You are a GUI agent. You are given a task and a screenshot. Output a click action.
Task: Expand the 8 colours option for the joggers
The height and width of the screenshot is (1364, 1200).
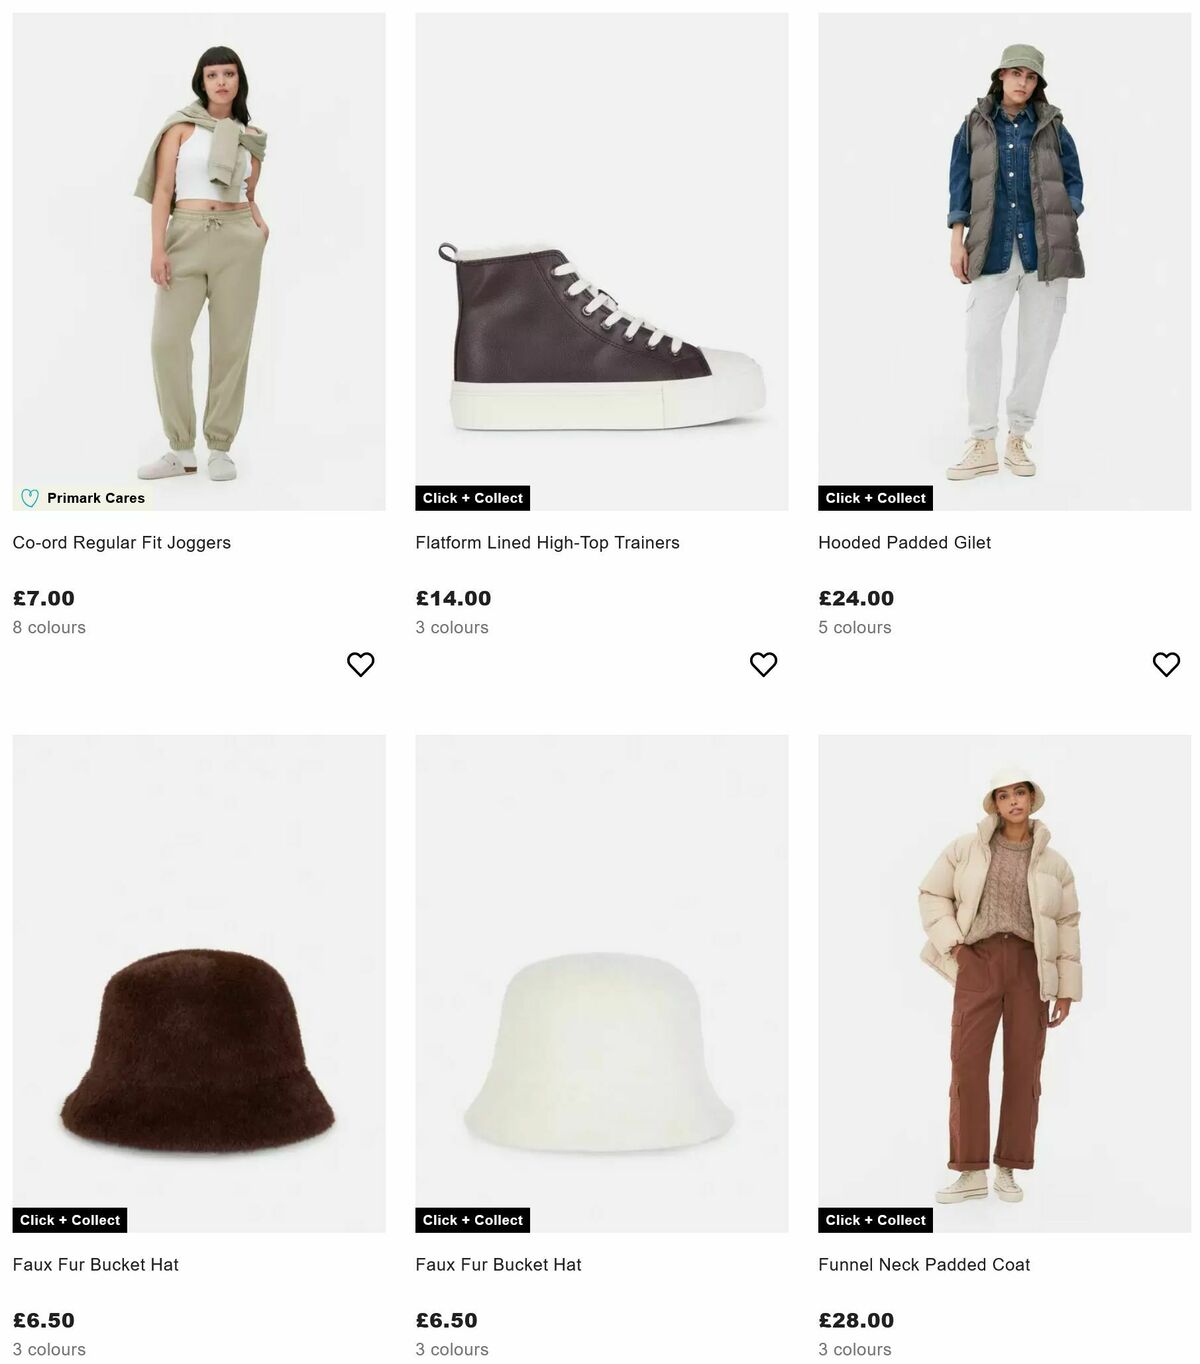(x=49, y=627)
